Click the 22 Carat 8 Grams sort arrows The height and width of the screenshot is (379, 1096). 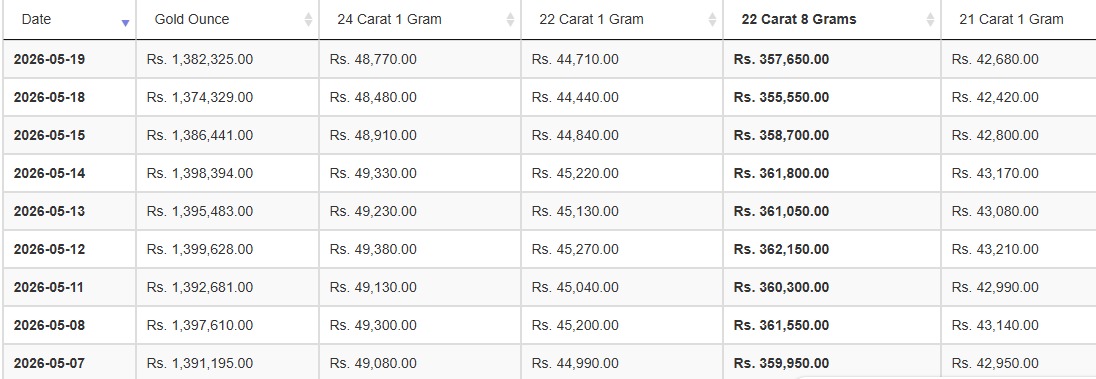coord(930,20)
